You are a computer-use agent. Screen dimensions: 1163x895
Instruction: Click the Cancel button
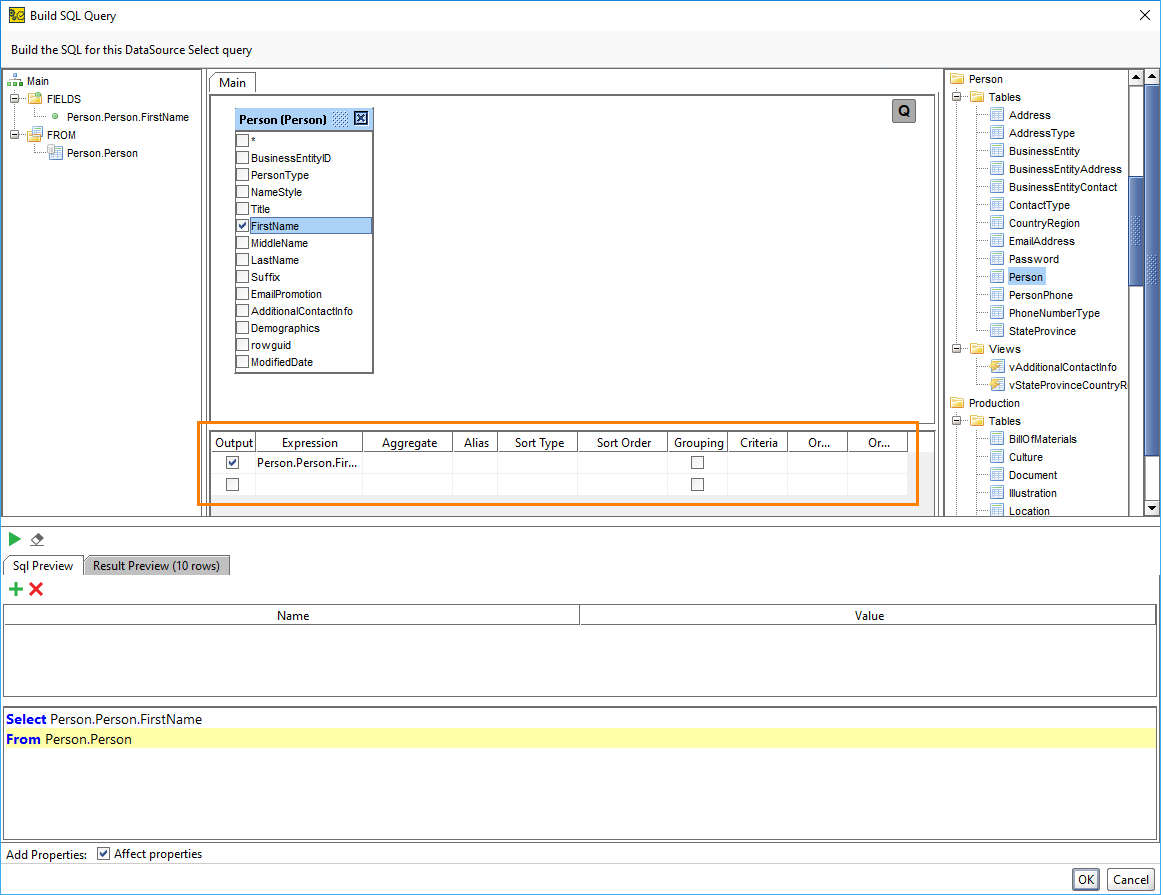(1130, 879)
